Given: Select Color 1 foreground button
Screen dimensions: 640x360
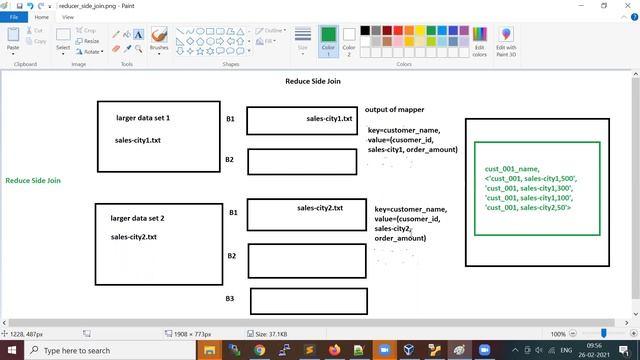Looking at the screenshot, I should coord(328,41).
